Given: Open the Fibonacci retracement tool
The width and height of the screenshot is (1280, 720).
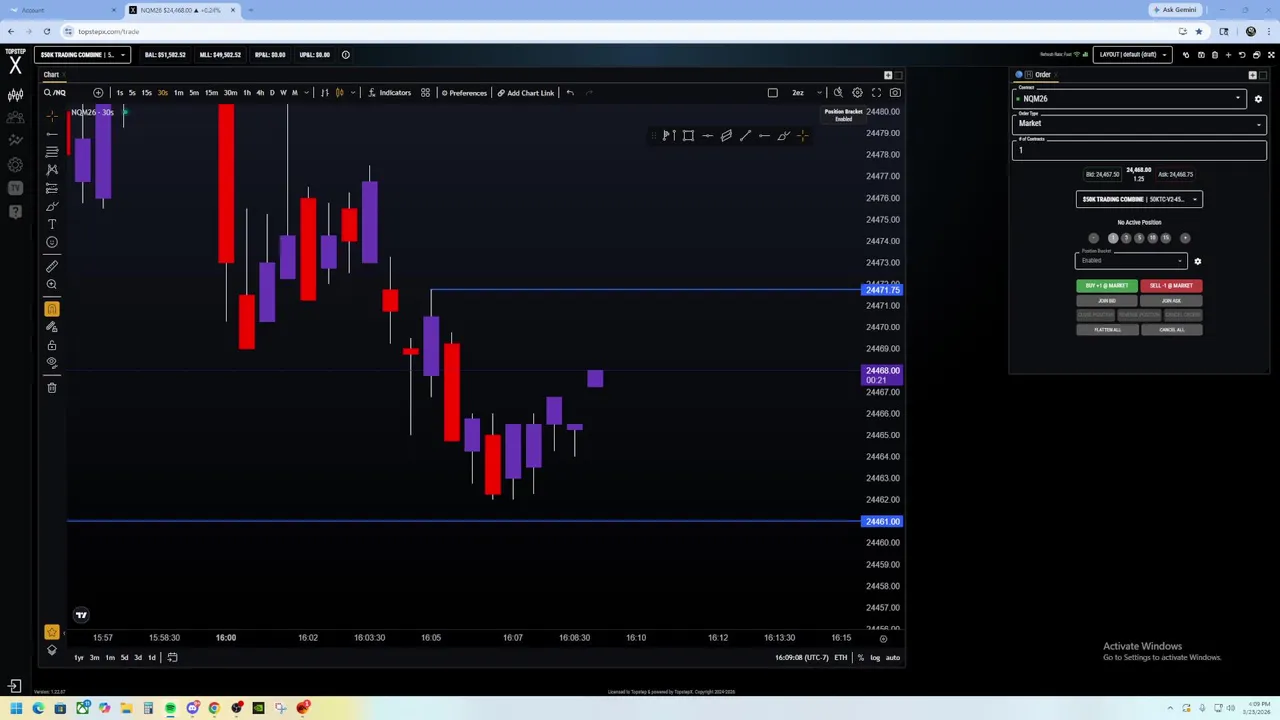Looking at the screenshot, I should pyautogui.click(x=52, y=152).
